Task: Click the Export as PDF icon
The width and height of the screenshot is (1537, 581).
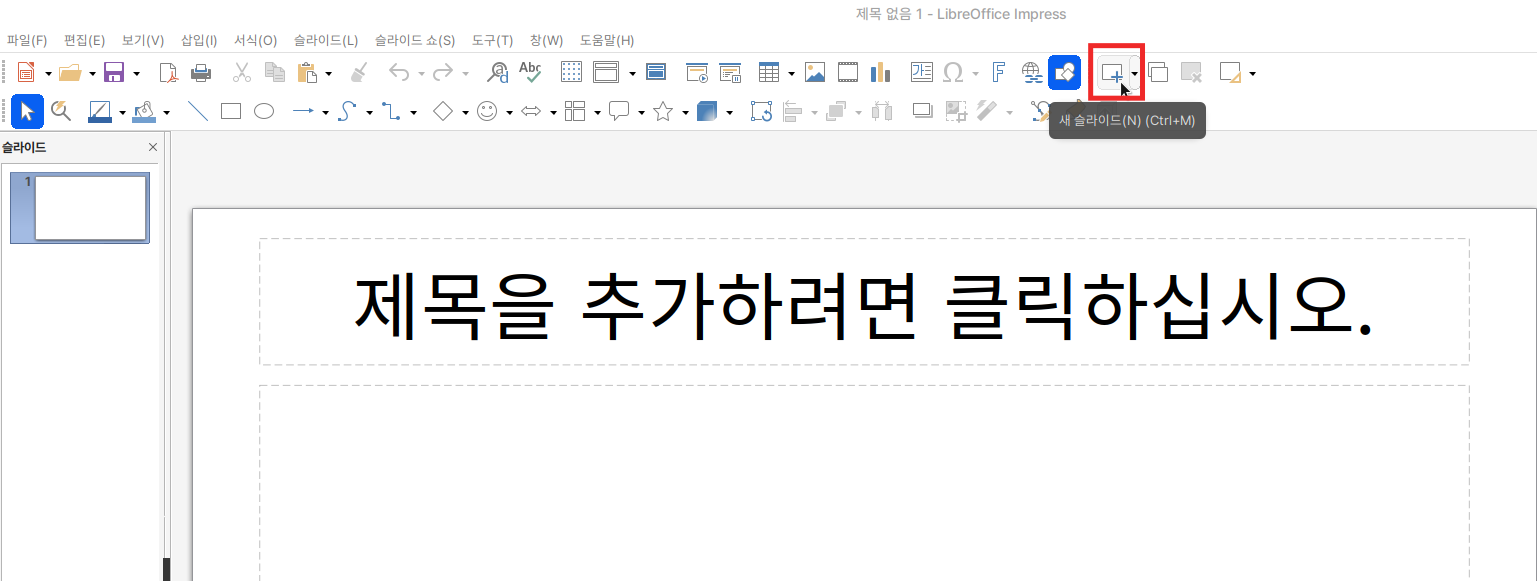Action: 168,73
